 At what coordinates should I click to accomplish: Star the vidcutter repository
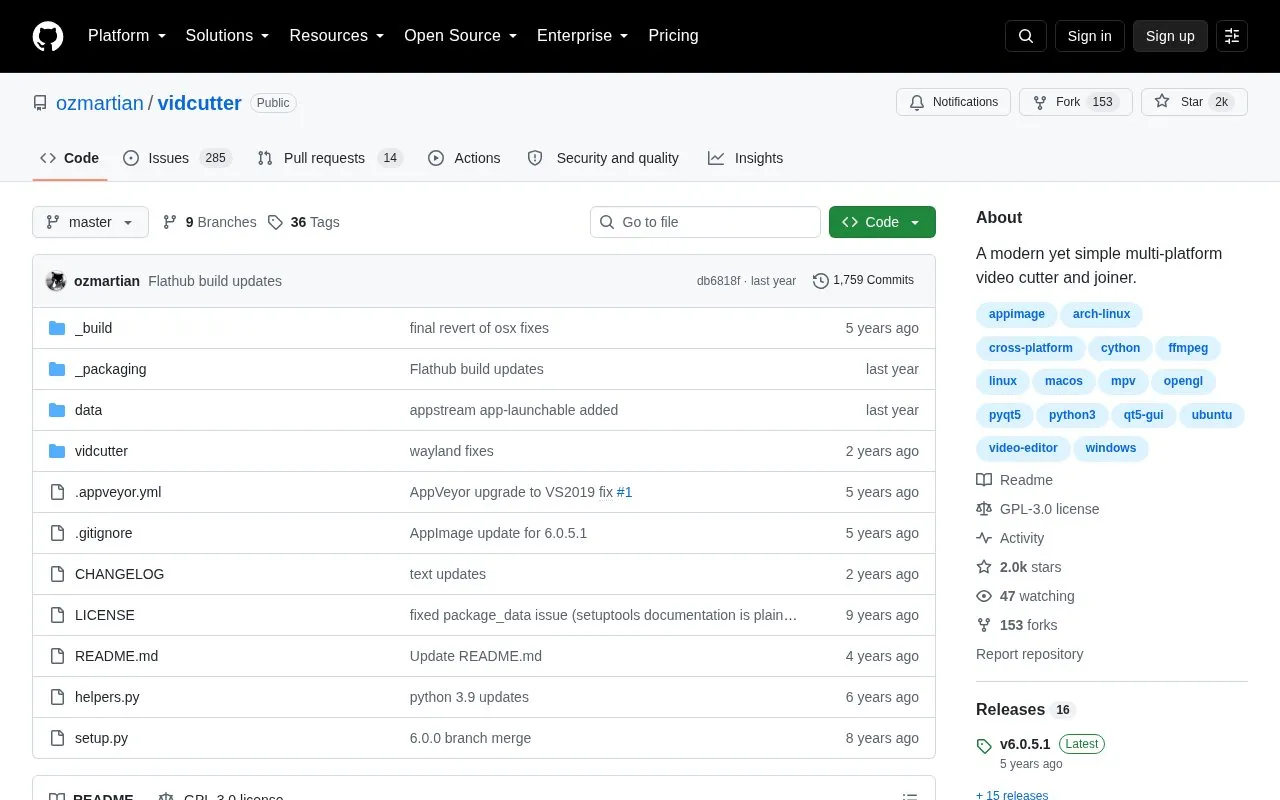tap(1194, 102)
